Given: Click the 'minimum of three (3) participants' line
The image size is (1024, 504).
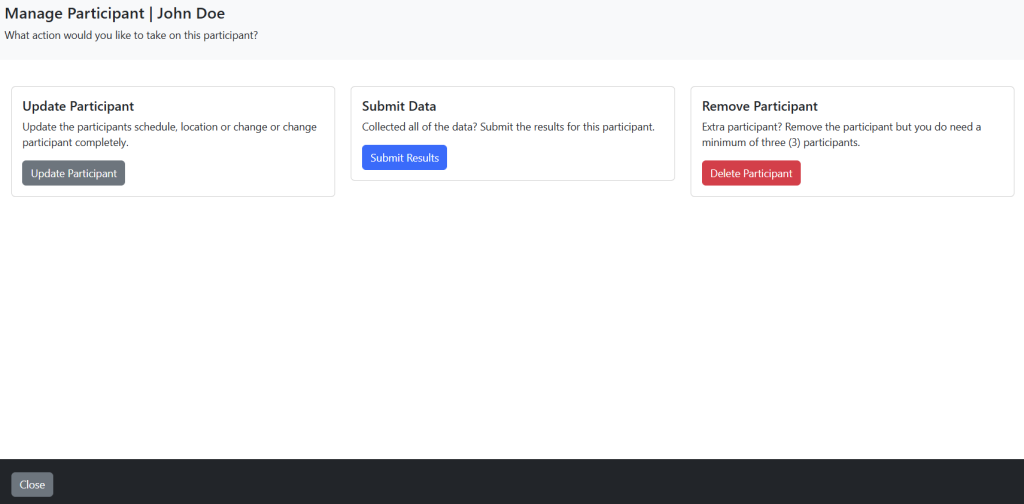Looking at the screenshot, I should [x=781, y=142].
